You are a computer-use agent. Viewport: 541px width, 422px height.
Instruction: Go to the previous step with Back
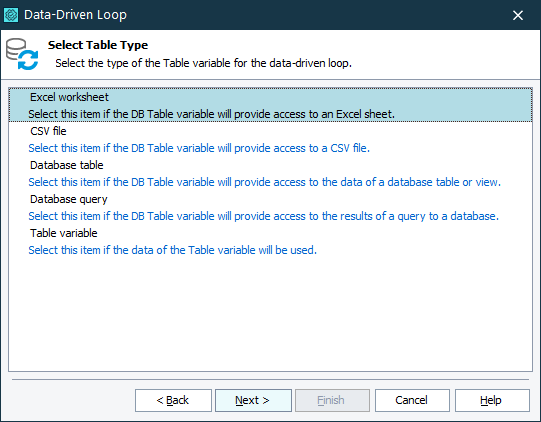click(173, 400)
